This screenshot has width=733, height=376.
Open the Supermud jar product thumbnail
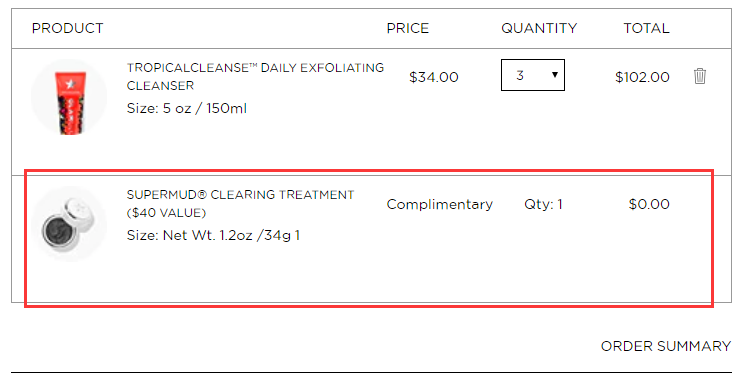click(x=69, y=224)
